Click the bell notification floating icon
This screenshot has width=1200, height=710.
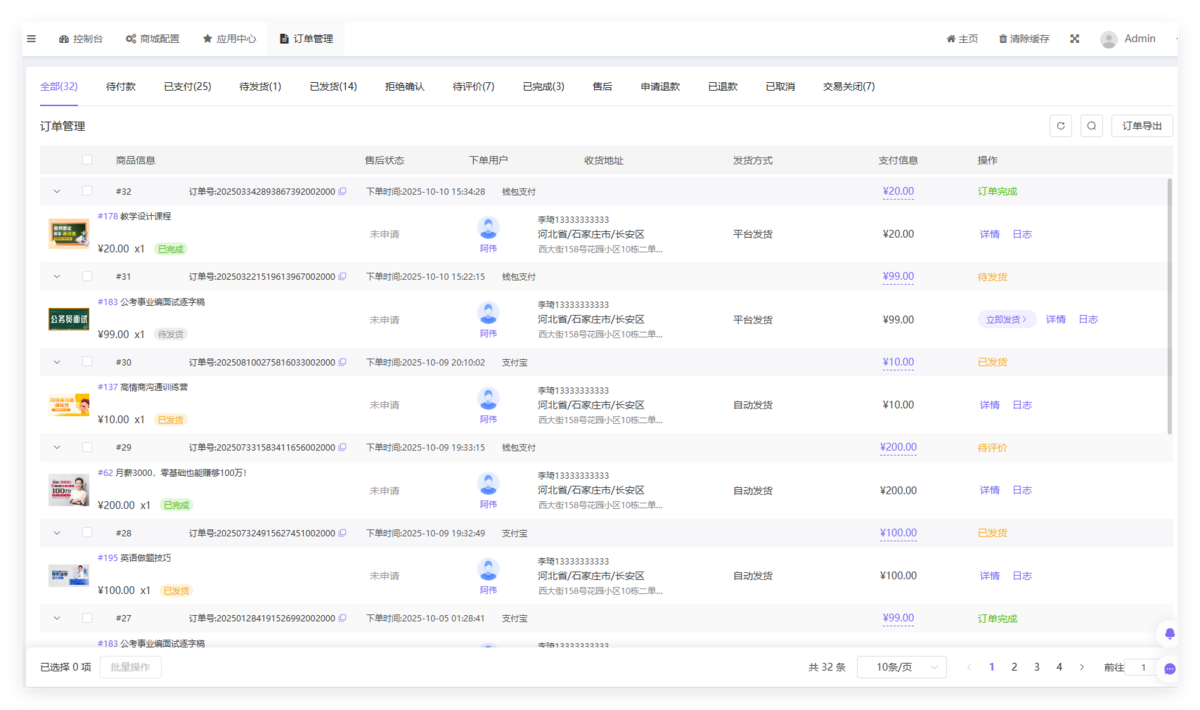pos(1169,633)
